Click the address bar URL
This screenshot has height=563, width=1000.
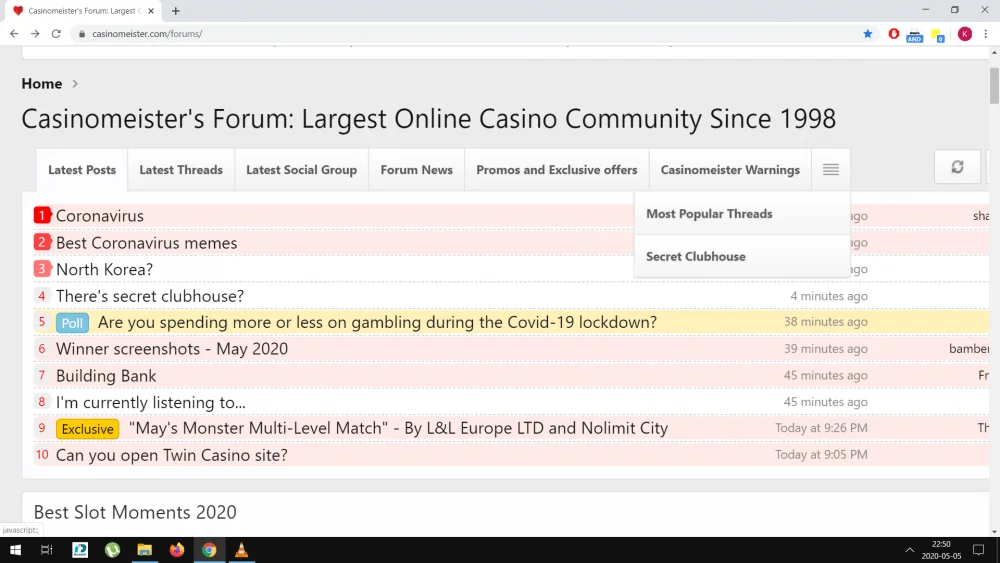coord(147,34)
